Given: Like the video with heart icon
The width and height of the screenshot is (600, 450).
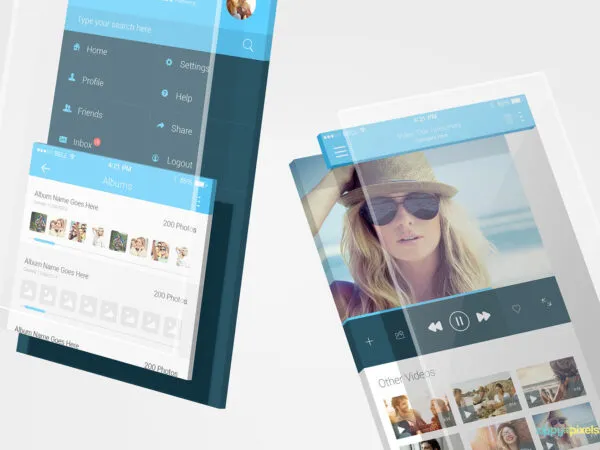Looking at the screenshot, I should [x=517, y=308].
